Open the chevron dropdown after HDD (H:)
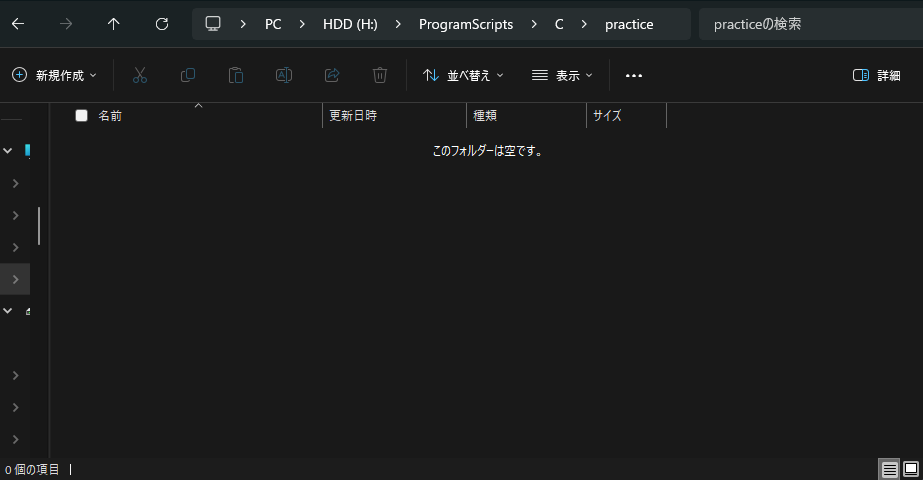 tap(399, 24)
